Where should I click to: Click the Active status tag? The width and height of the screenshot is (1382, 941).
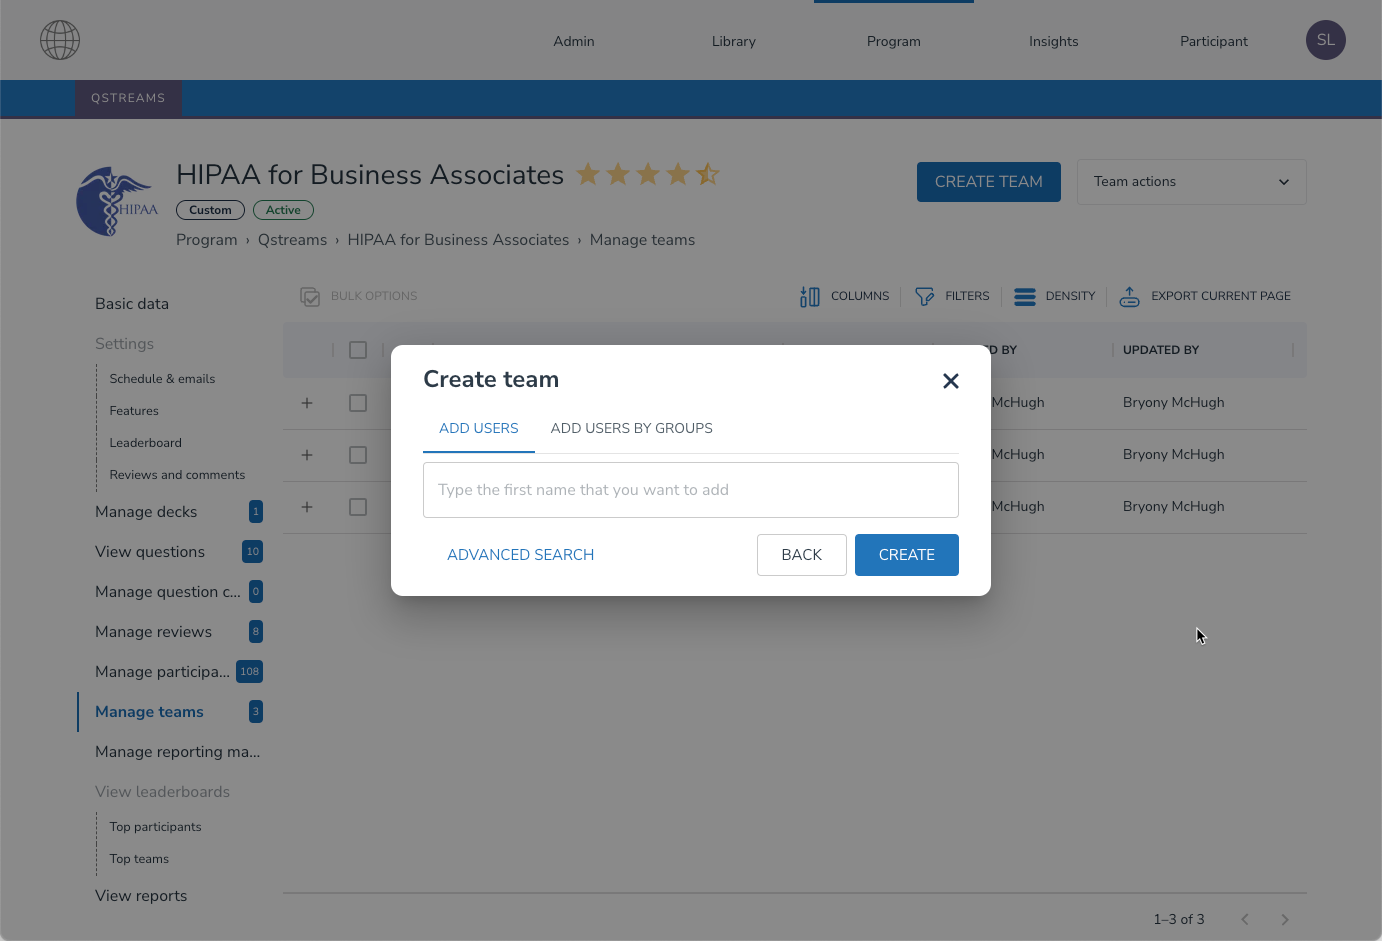[x=283, y=210]
